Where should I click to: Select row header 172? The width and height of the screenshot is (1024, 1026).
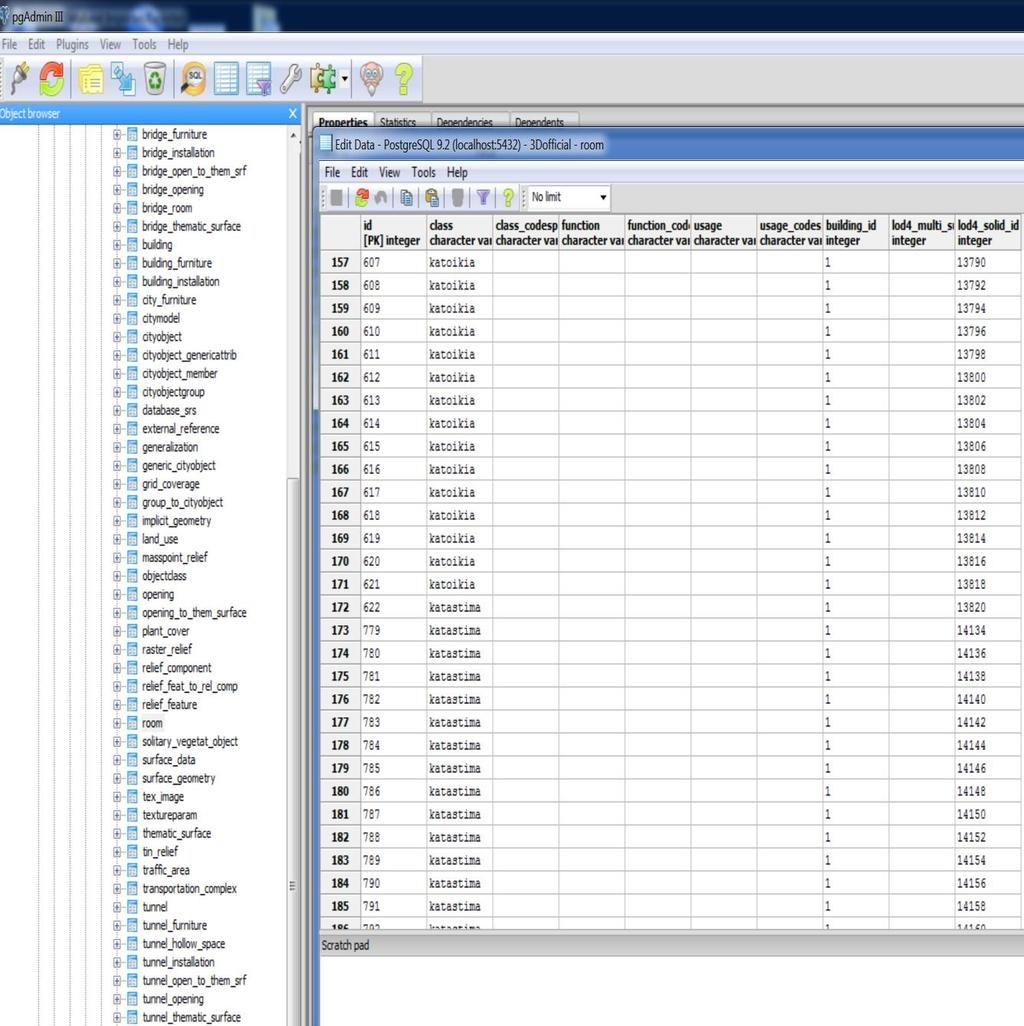[340, 607]
